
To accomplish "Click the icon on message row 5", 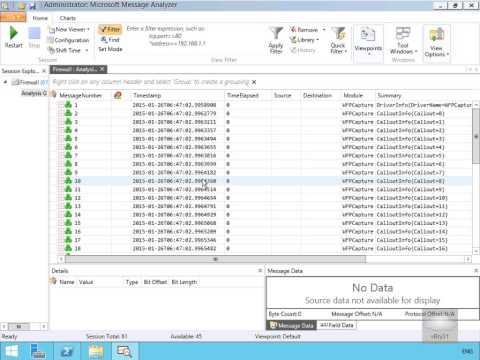I will 68,139.
